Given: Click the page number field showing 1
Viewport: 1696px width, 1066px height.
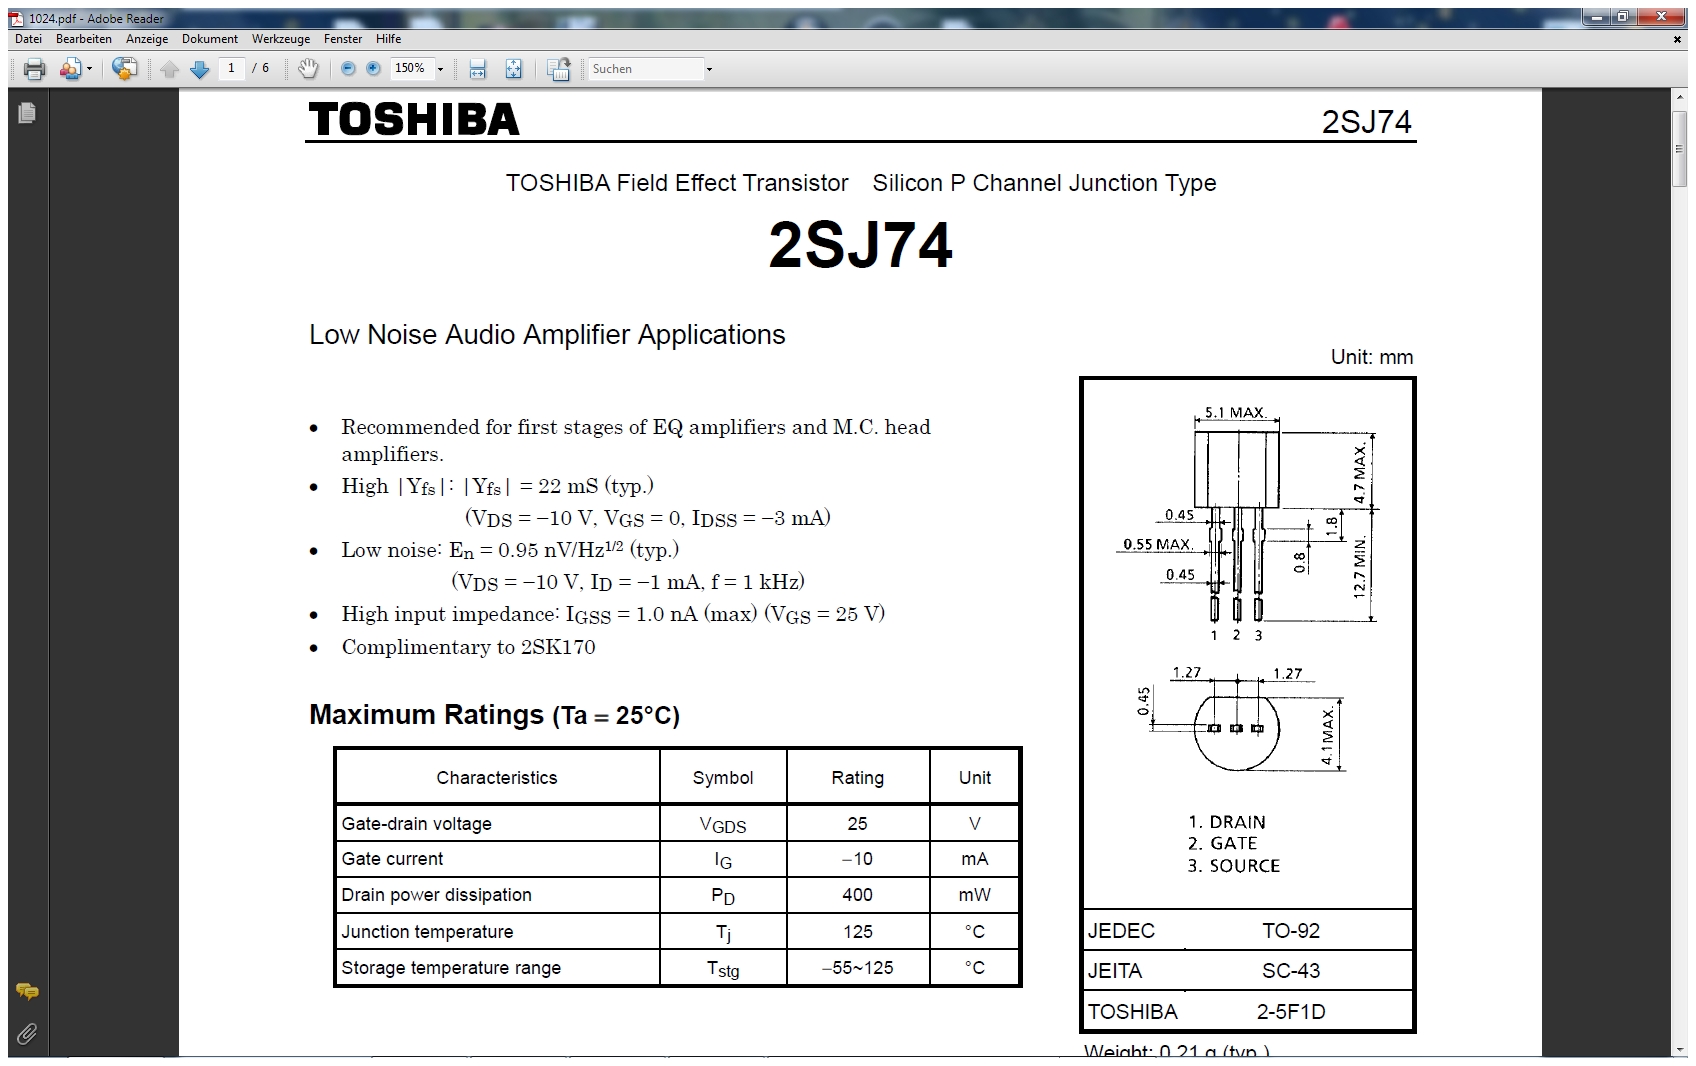Looking at the screenshot, I should tap(231, 68).
